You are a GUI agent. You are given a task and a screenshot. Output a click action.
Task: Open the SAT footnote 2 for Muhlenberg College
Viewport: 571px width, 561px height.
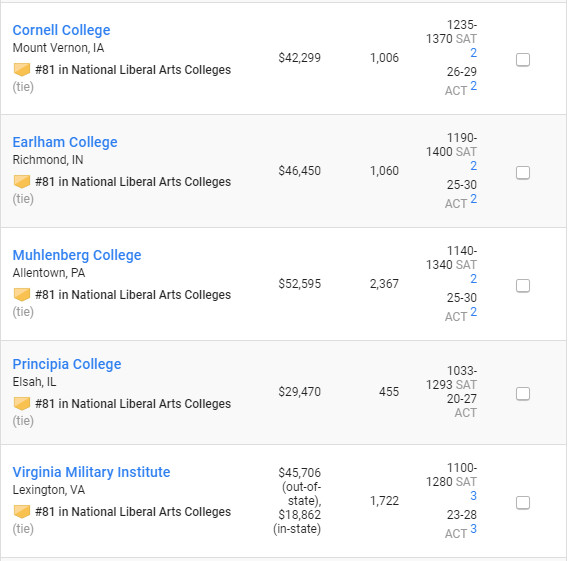[x=473, y=279]
